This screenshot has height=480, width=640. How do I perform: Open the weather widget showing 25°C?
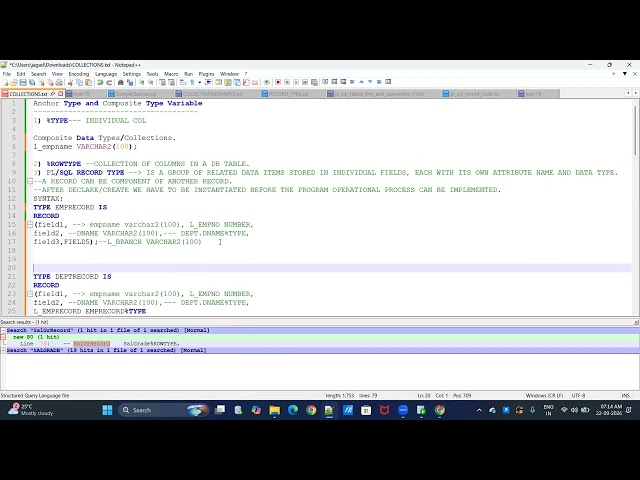coord(31,410)
